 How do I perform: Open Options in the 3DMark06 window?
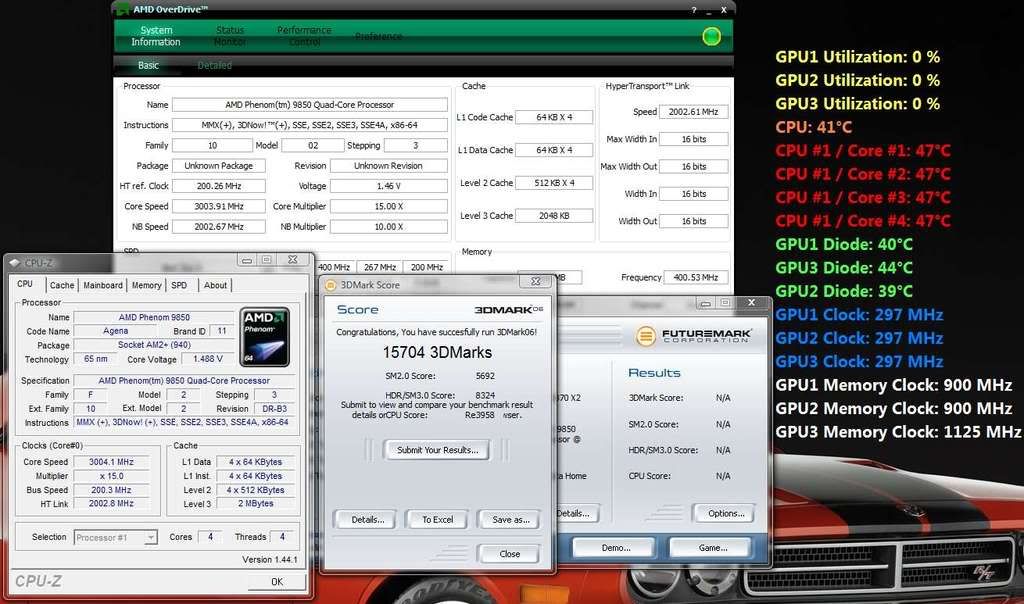coord(726,513)
